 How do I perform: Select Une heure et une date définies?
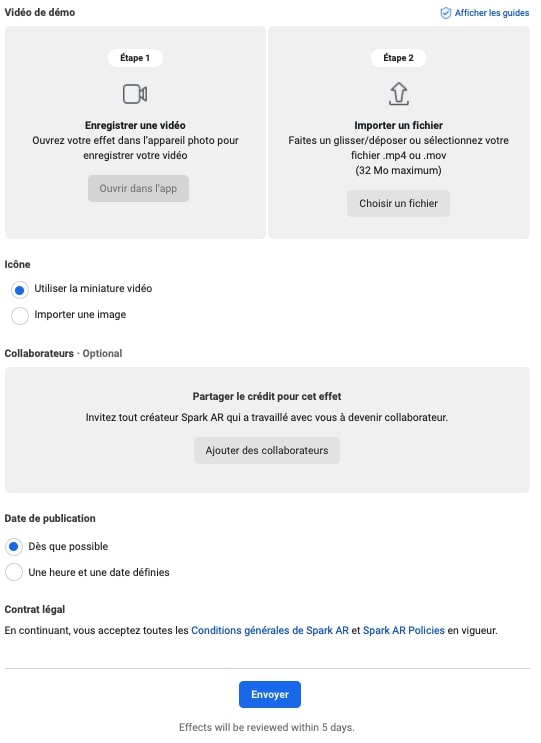[x=14, y=572]
